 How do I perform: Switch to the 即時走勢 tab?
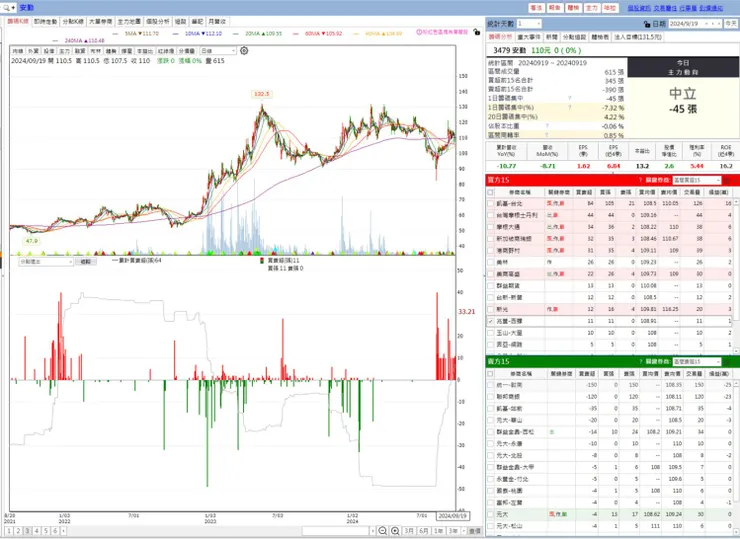[45, 22]
